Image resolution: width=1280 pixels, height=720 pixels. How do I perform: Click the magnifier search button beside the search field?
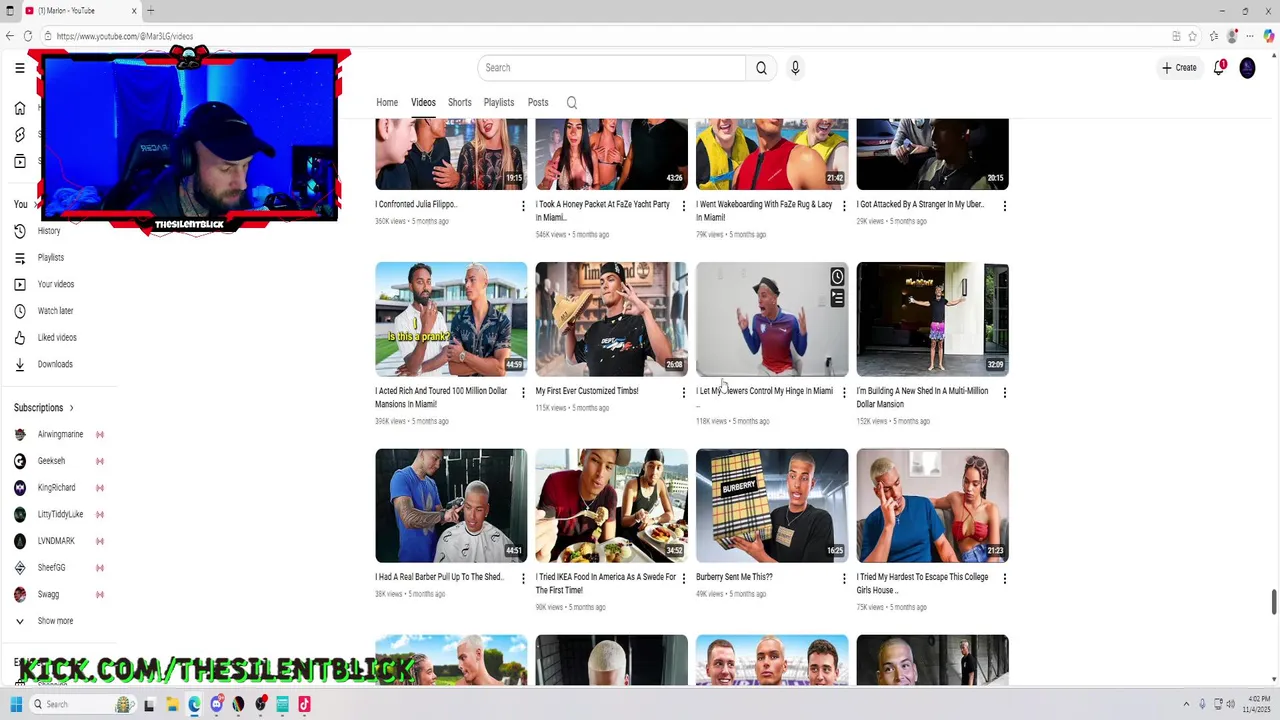click(761, 68)
